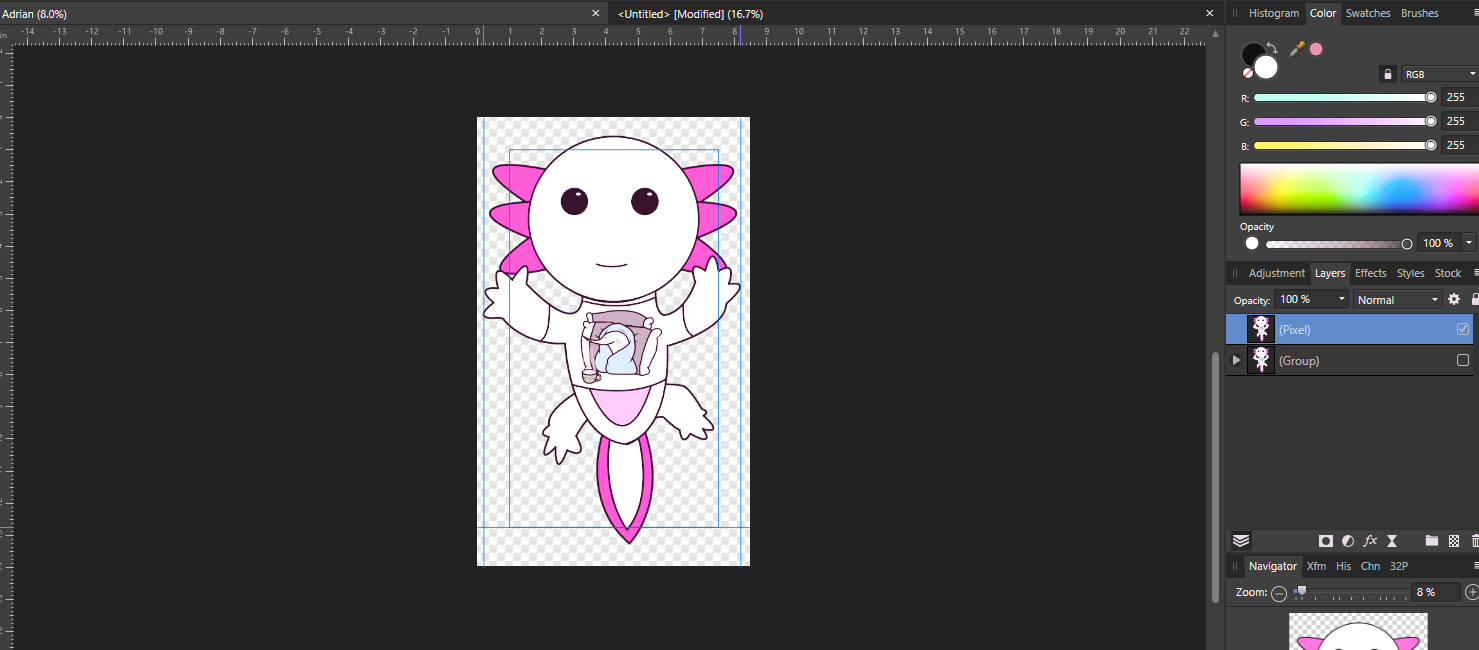Toggle visibility checkbox of the (Group) layer
The width and height of the screenshot is (1479, 650).
[x=1463, y=360]
